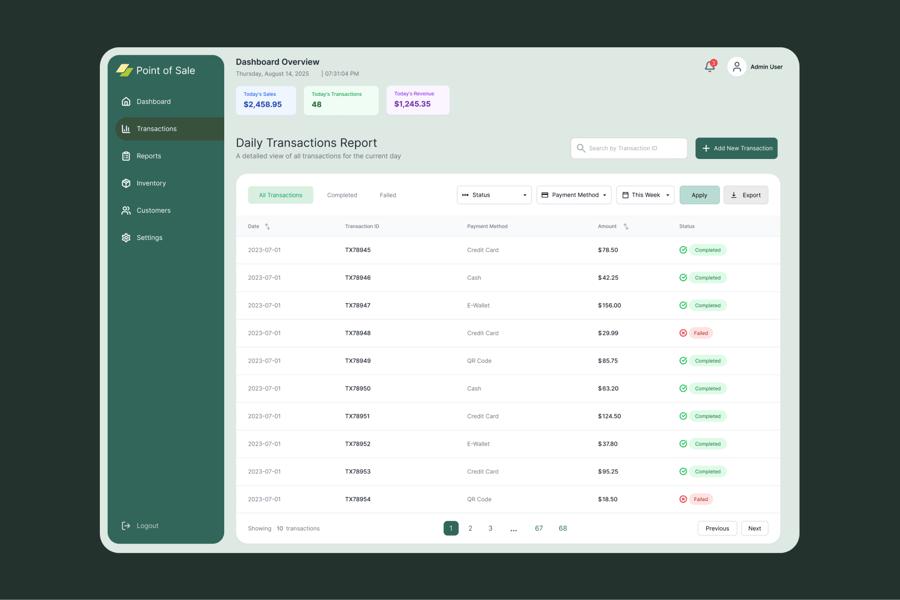Go to page 2 of transactions
The width and height of the screenshot is (900, 600).
click(x=470, y=528)
